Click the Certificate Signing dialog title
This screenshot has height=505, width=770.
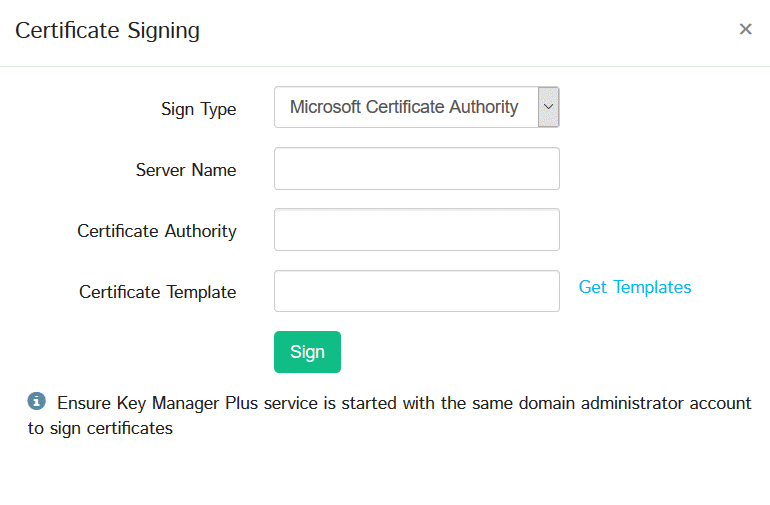point(107,30)
